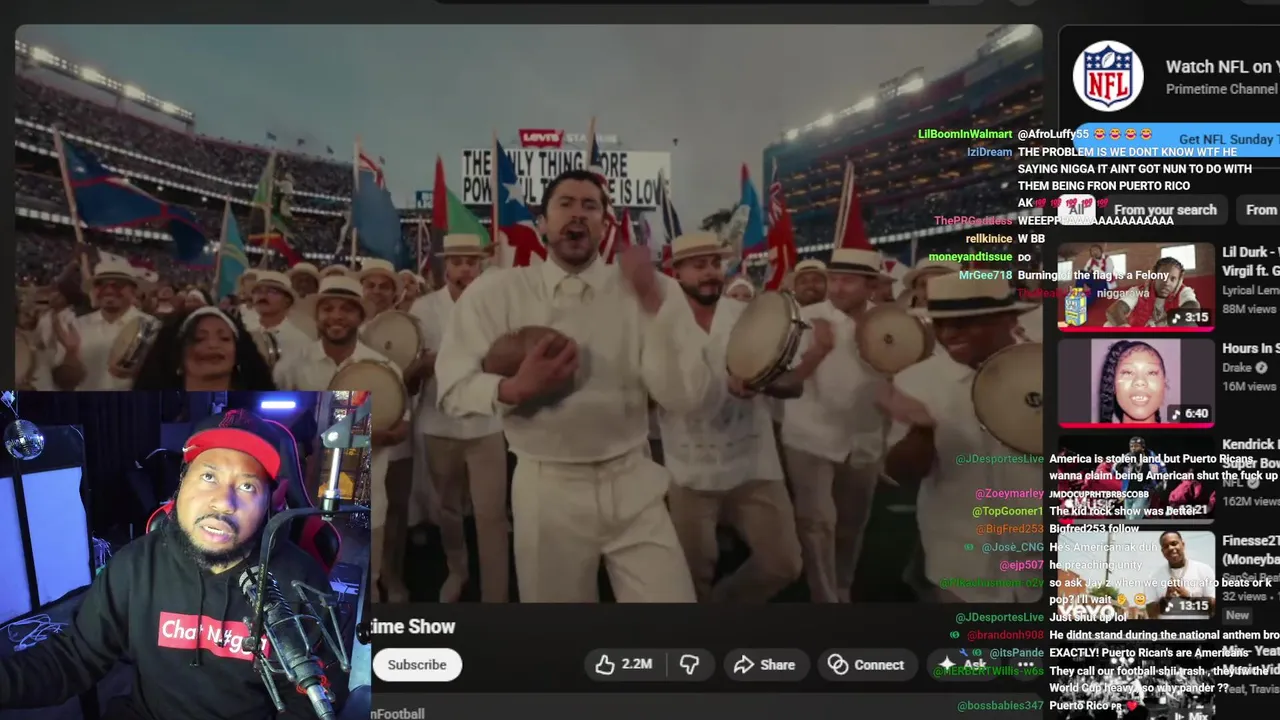The image size is (1280, 720).
Task: Open the Mix playlist thumbnail at bottom
Action: click(1136, 676)
